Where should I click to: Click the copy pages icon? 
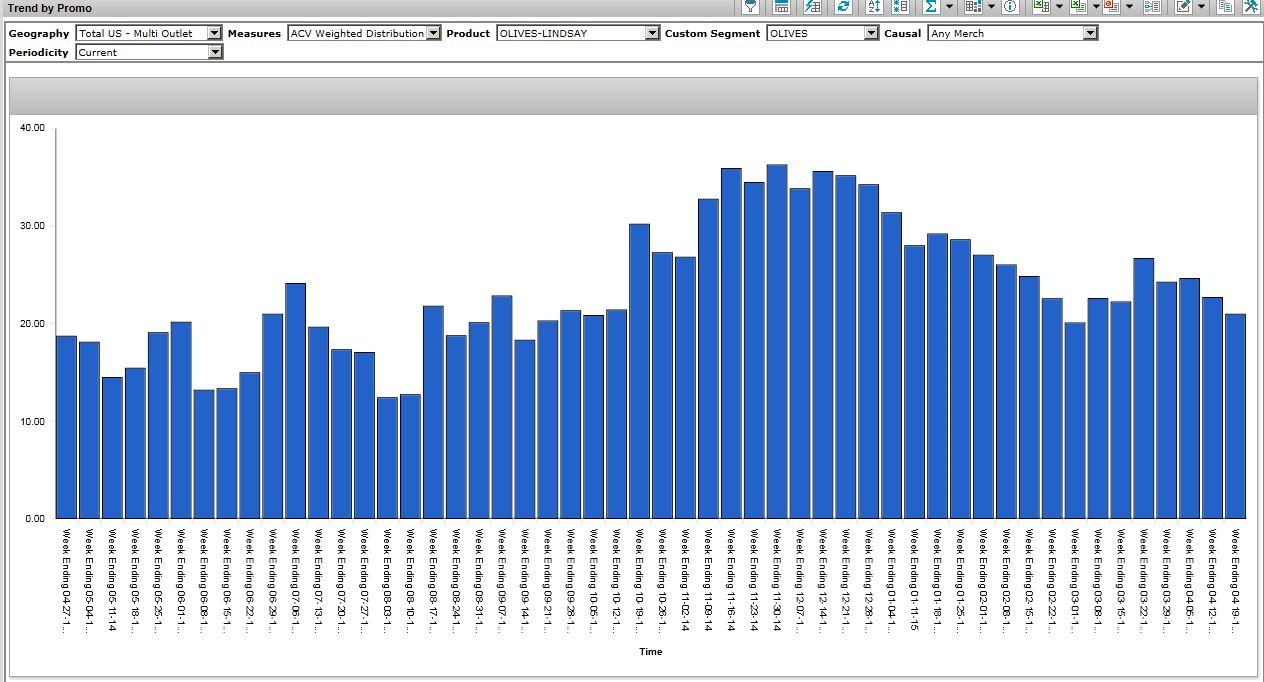pos(1226,7)
